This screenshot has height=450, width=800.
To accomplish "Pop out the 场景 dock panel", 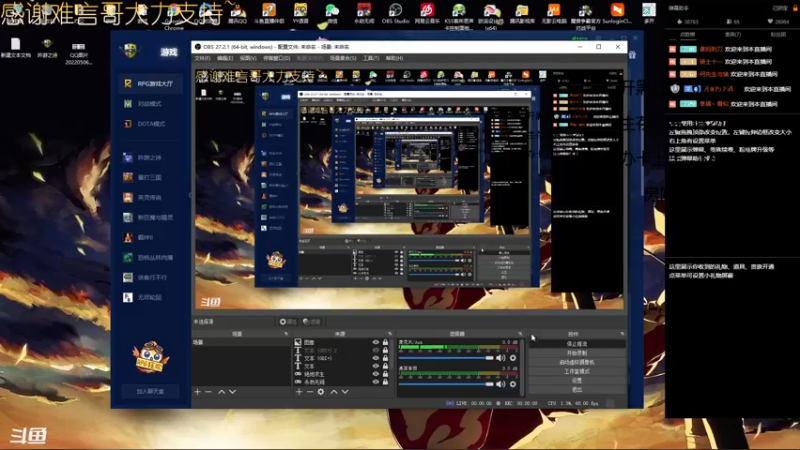I will (286, 334).
